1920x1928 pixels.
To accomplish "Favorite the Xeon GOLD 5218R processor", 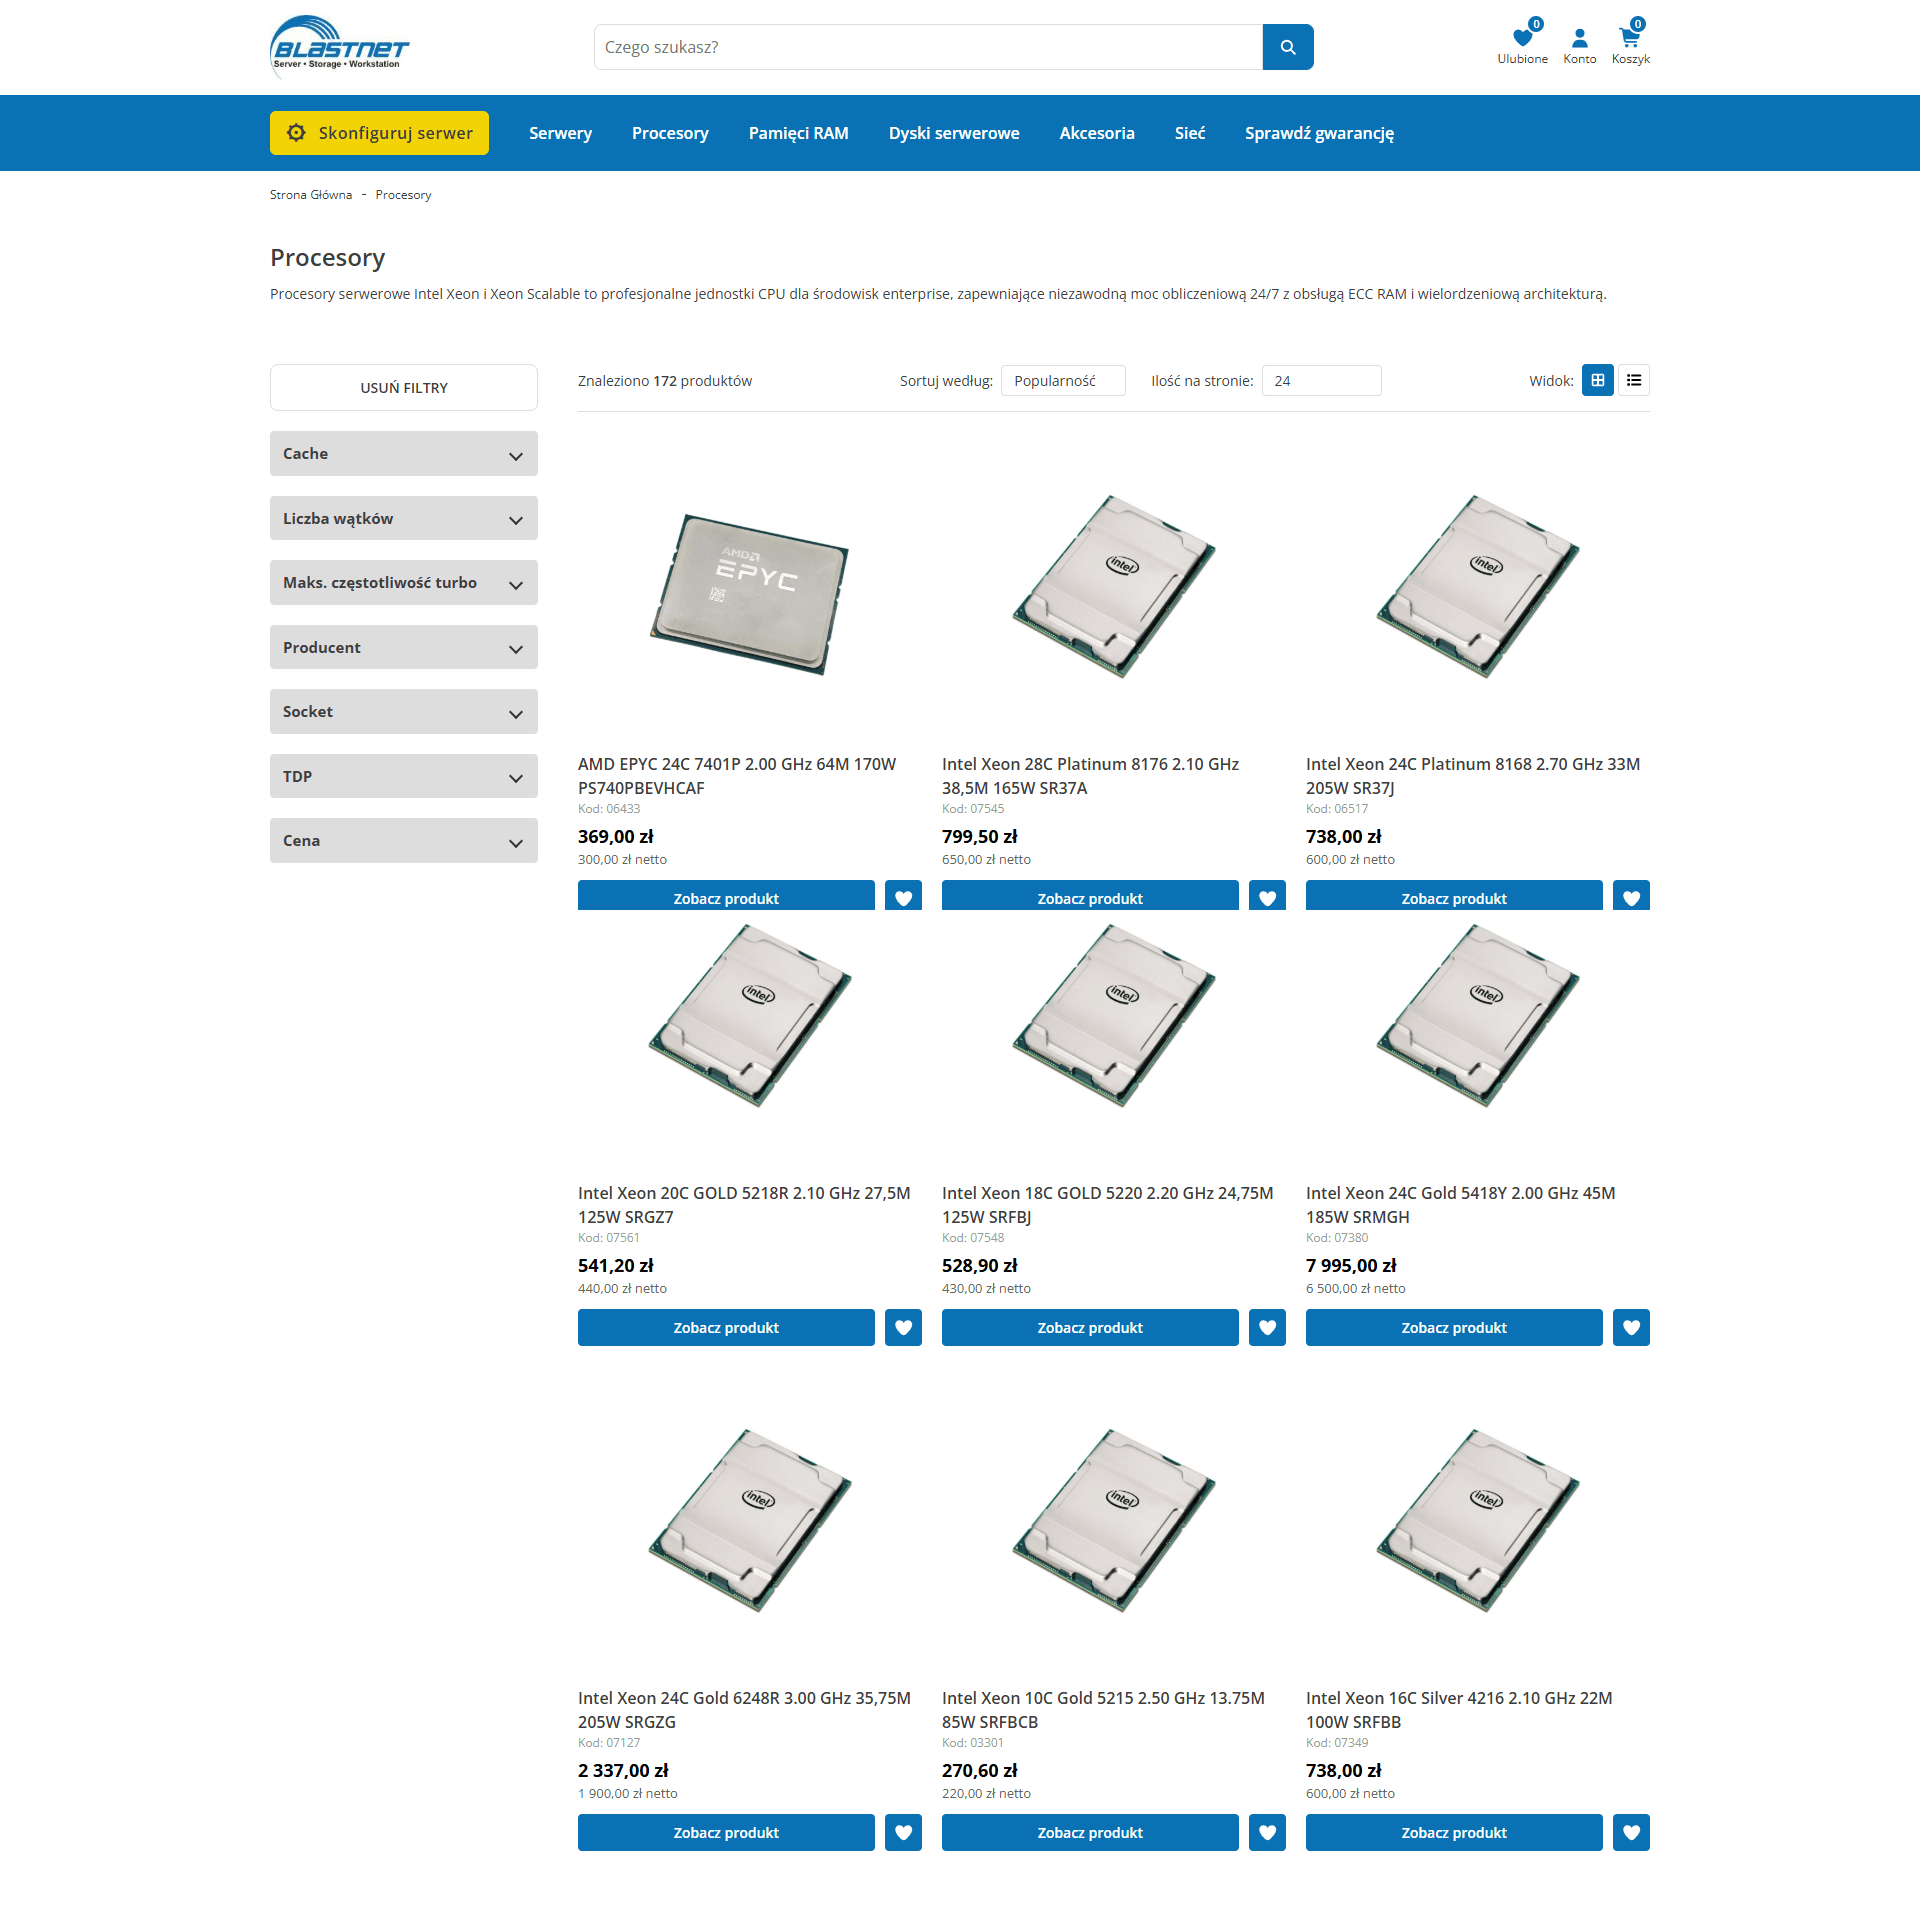I will 903,1327.
